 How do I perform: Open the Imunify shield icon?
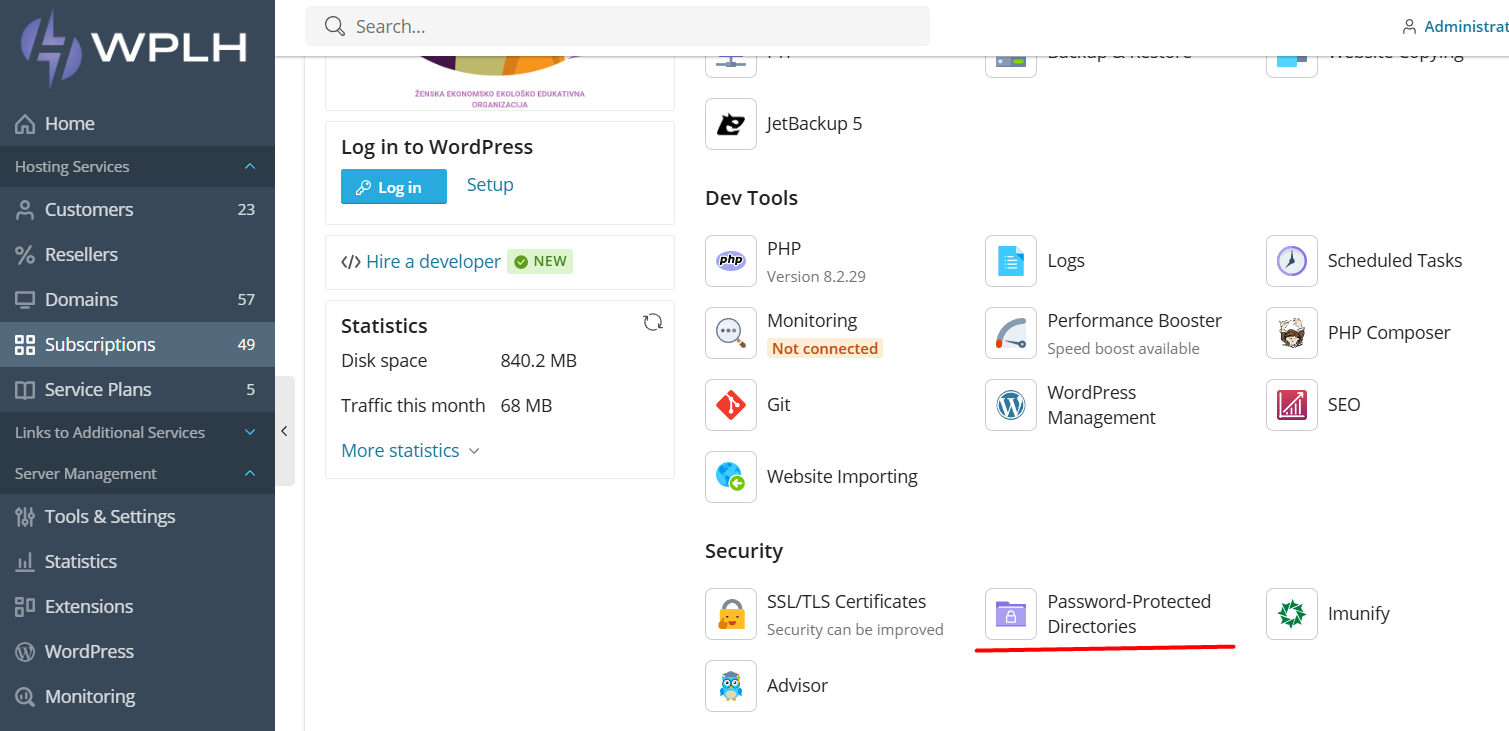pyautogui.click(x=1292, y=614)
